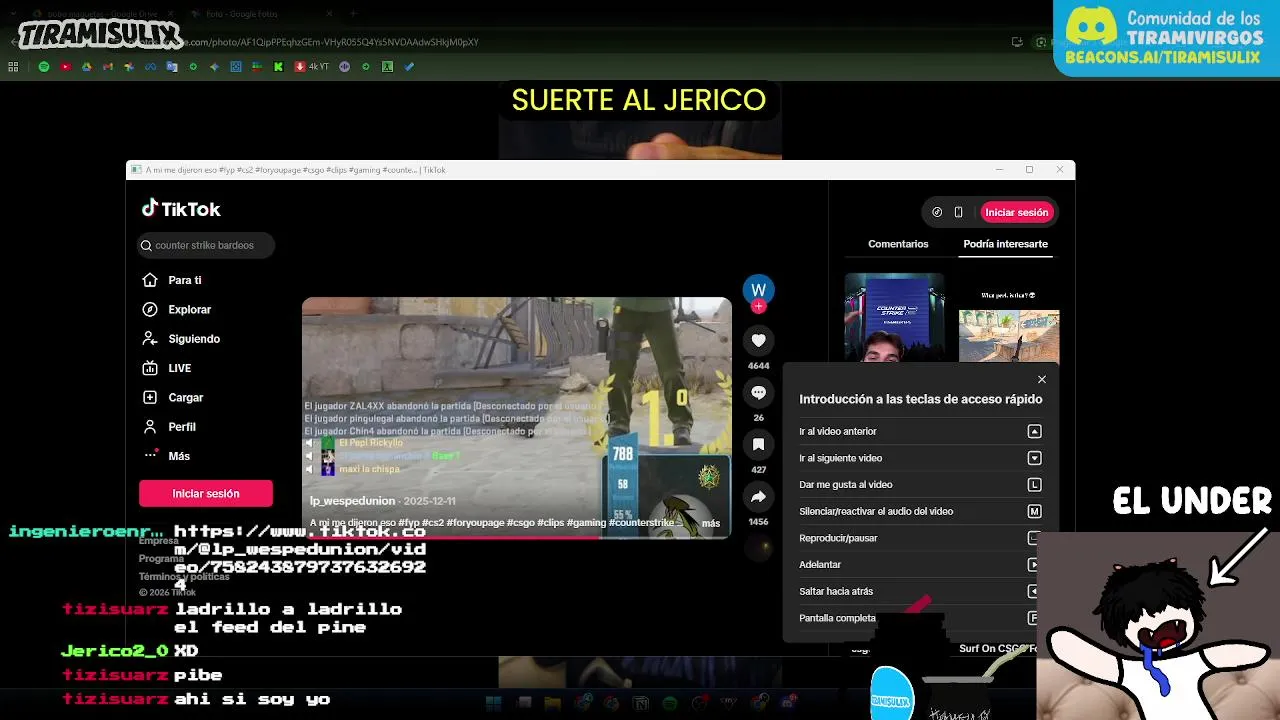Open the W creator avatar

758,289
